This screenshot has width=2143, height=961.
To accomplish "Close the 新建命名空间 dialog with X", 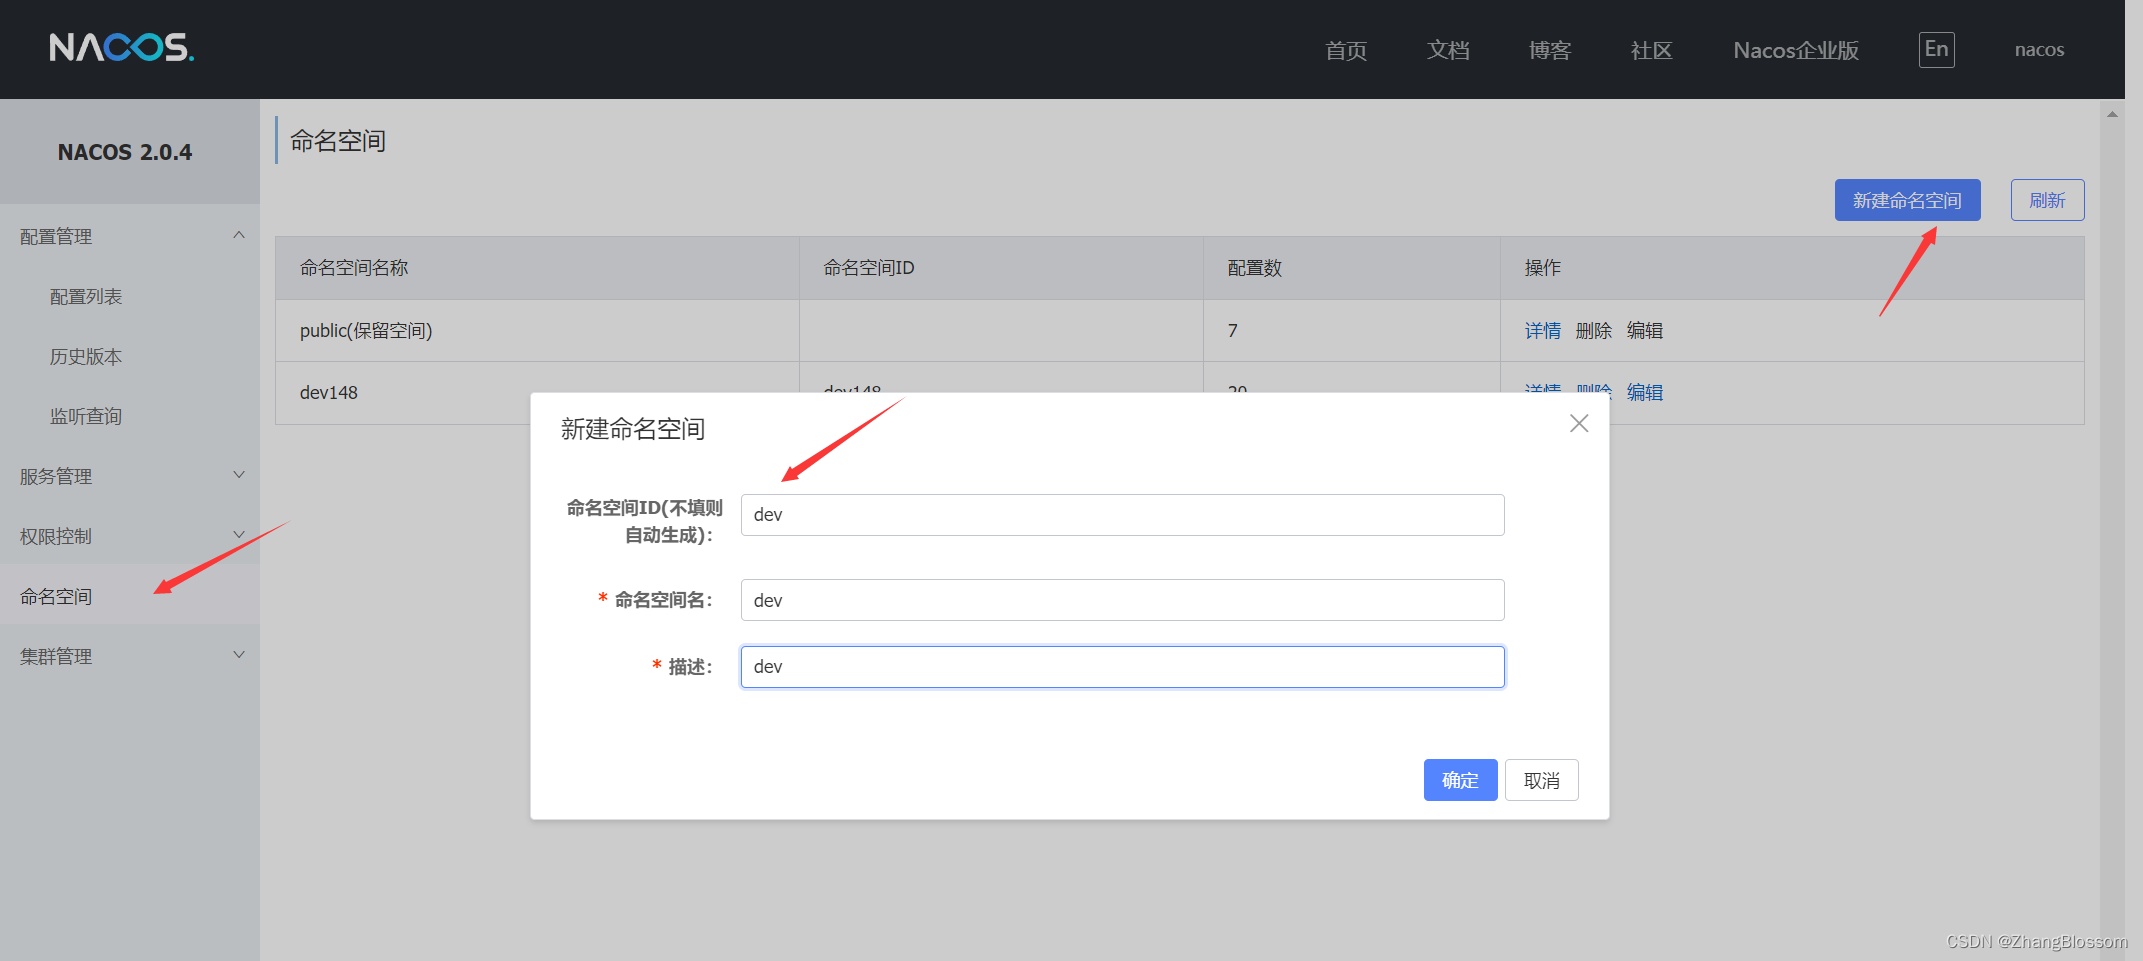I will click(x=1579, y=424).
